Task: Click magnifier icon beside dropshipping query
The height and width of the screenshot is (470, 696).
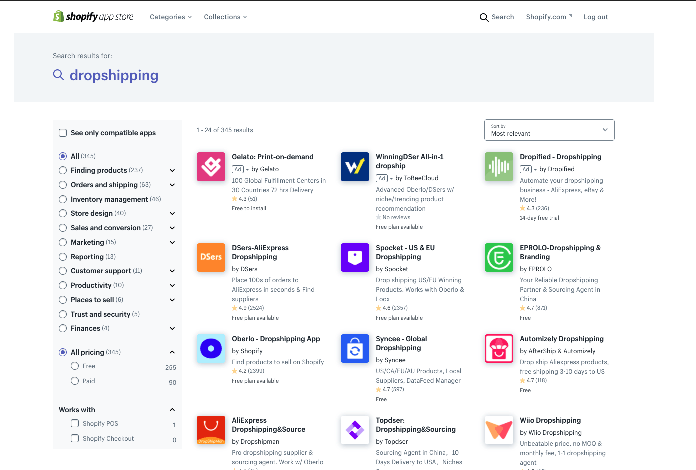Action: 58,75
